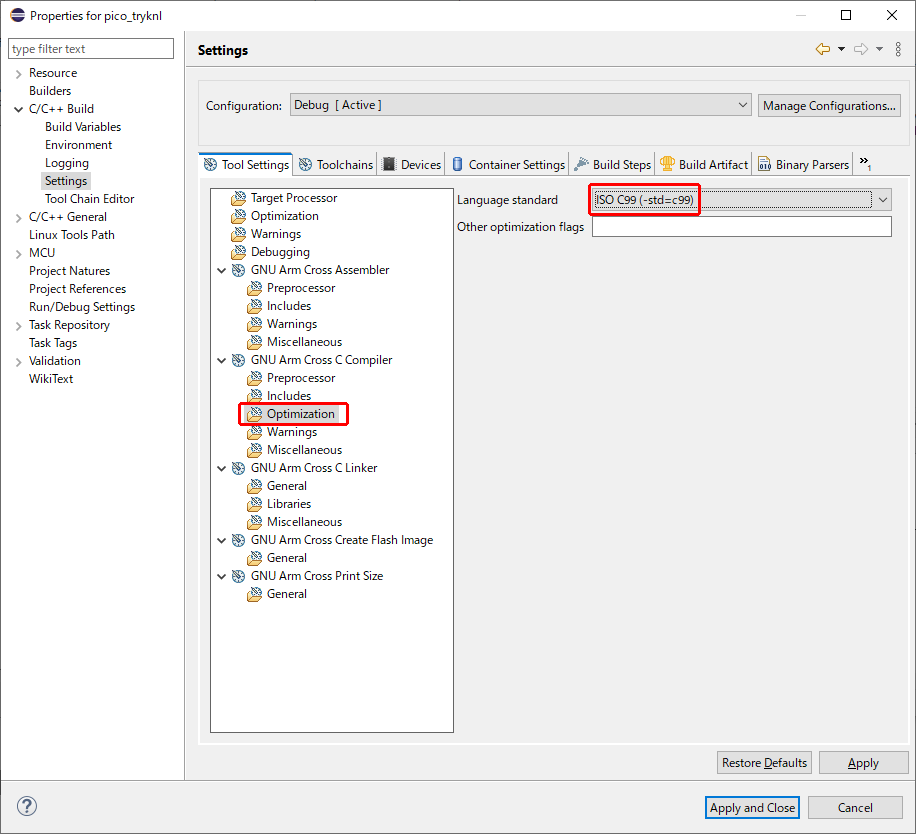Click the Target Processor settings icon
Screen dimensions: 916x834
238,198
